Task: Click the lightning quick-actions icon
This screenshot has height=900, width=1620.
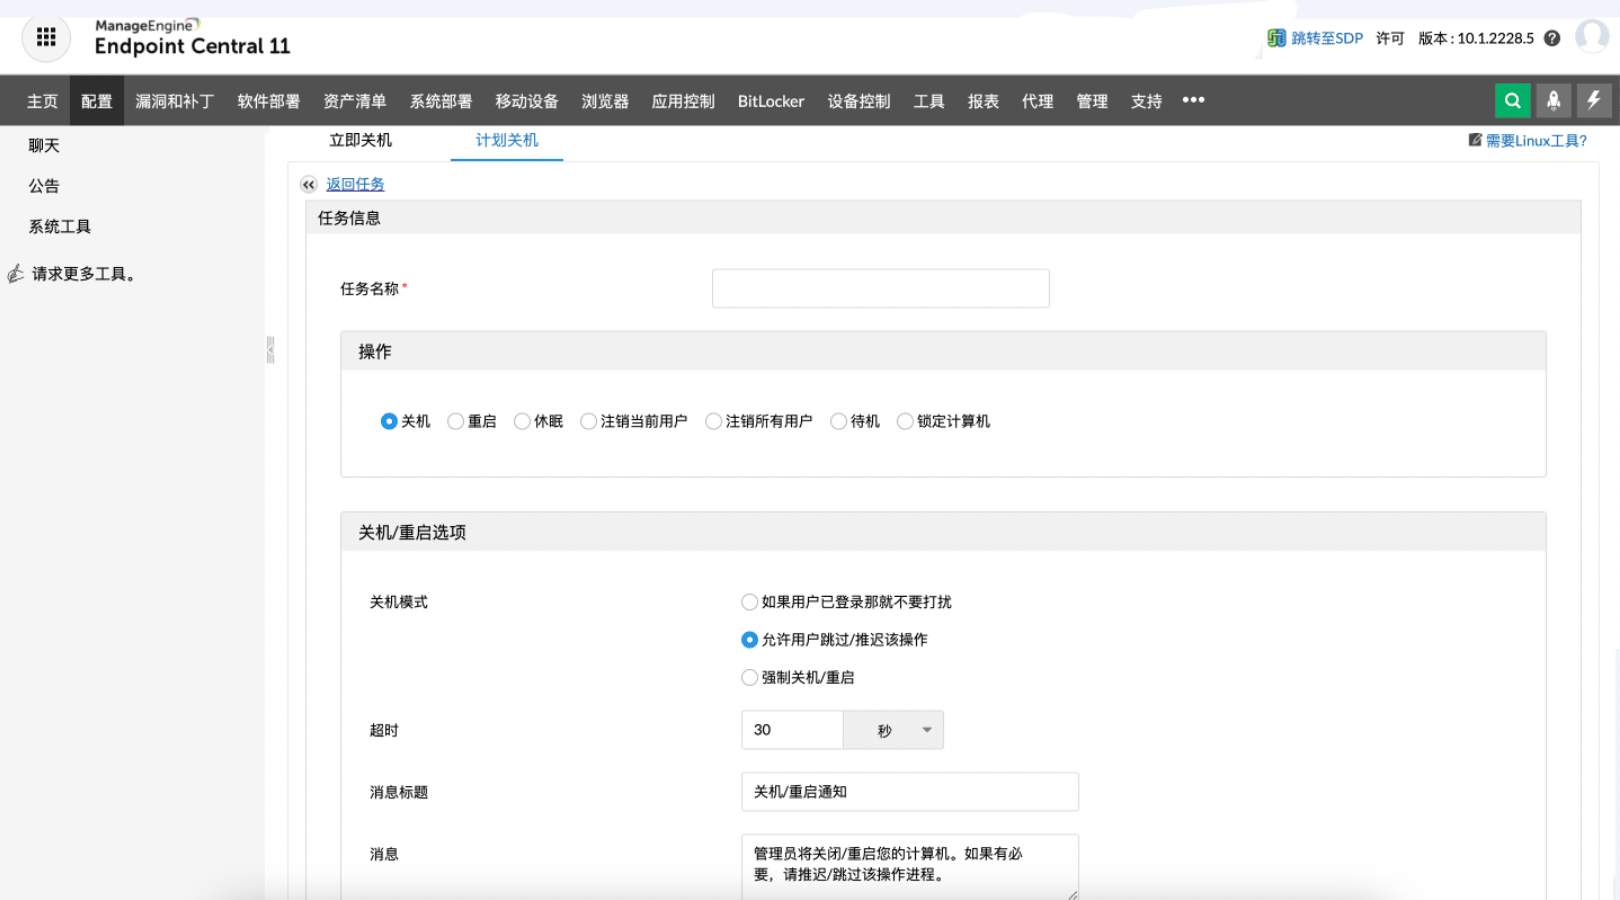Action: coord(1593,100)
